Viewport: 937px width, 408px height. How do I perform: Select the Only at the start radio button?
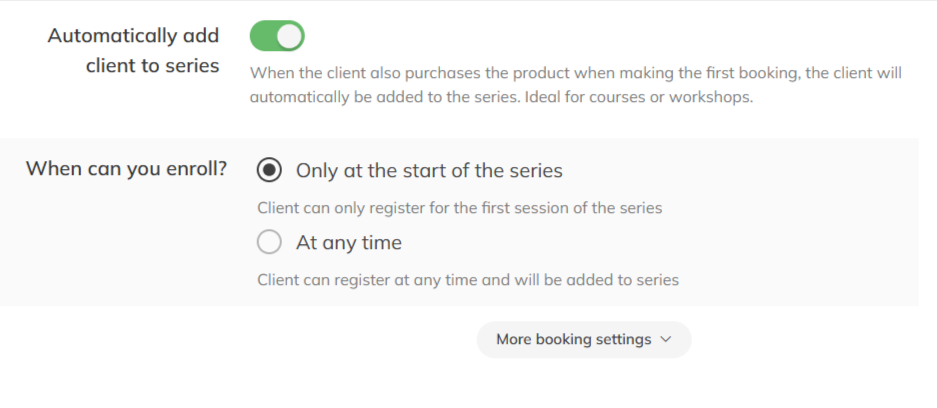[x=269, y=170]
